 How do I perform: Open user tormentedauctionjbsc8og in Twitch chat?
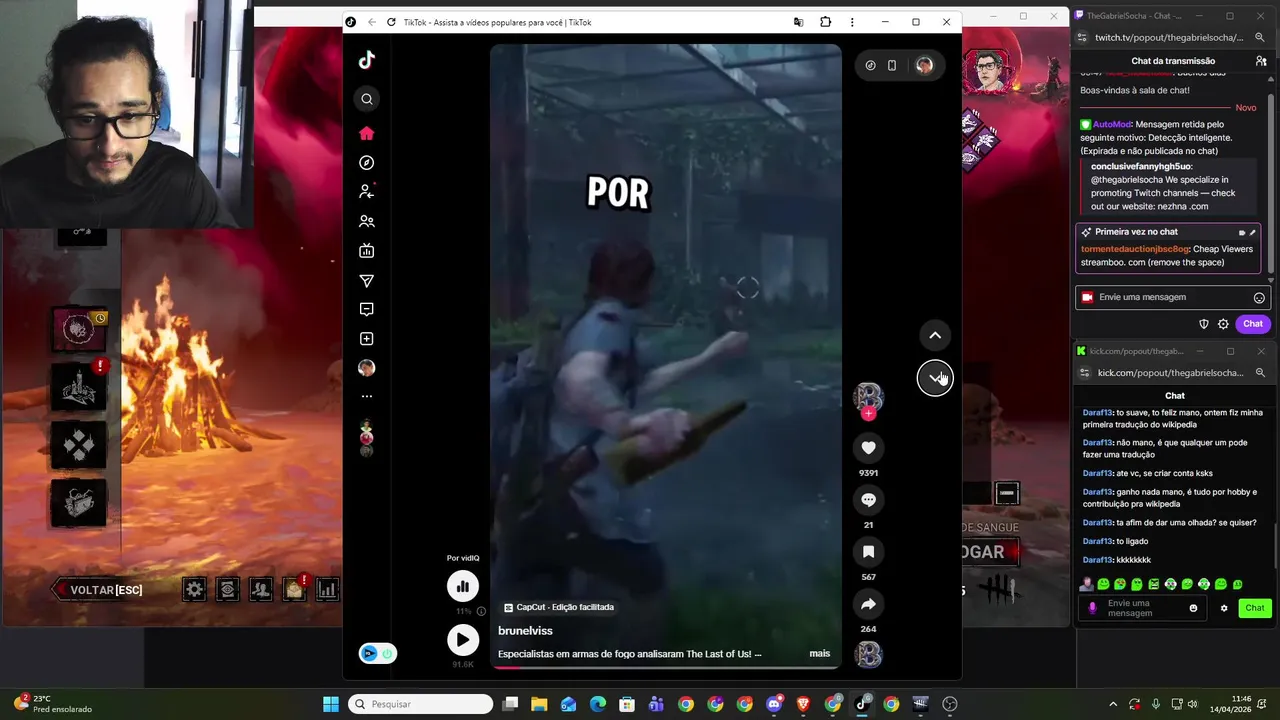click(x=1135, y=249)
